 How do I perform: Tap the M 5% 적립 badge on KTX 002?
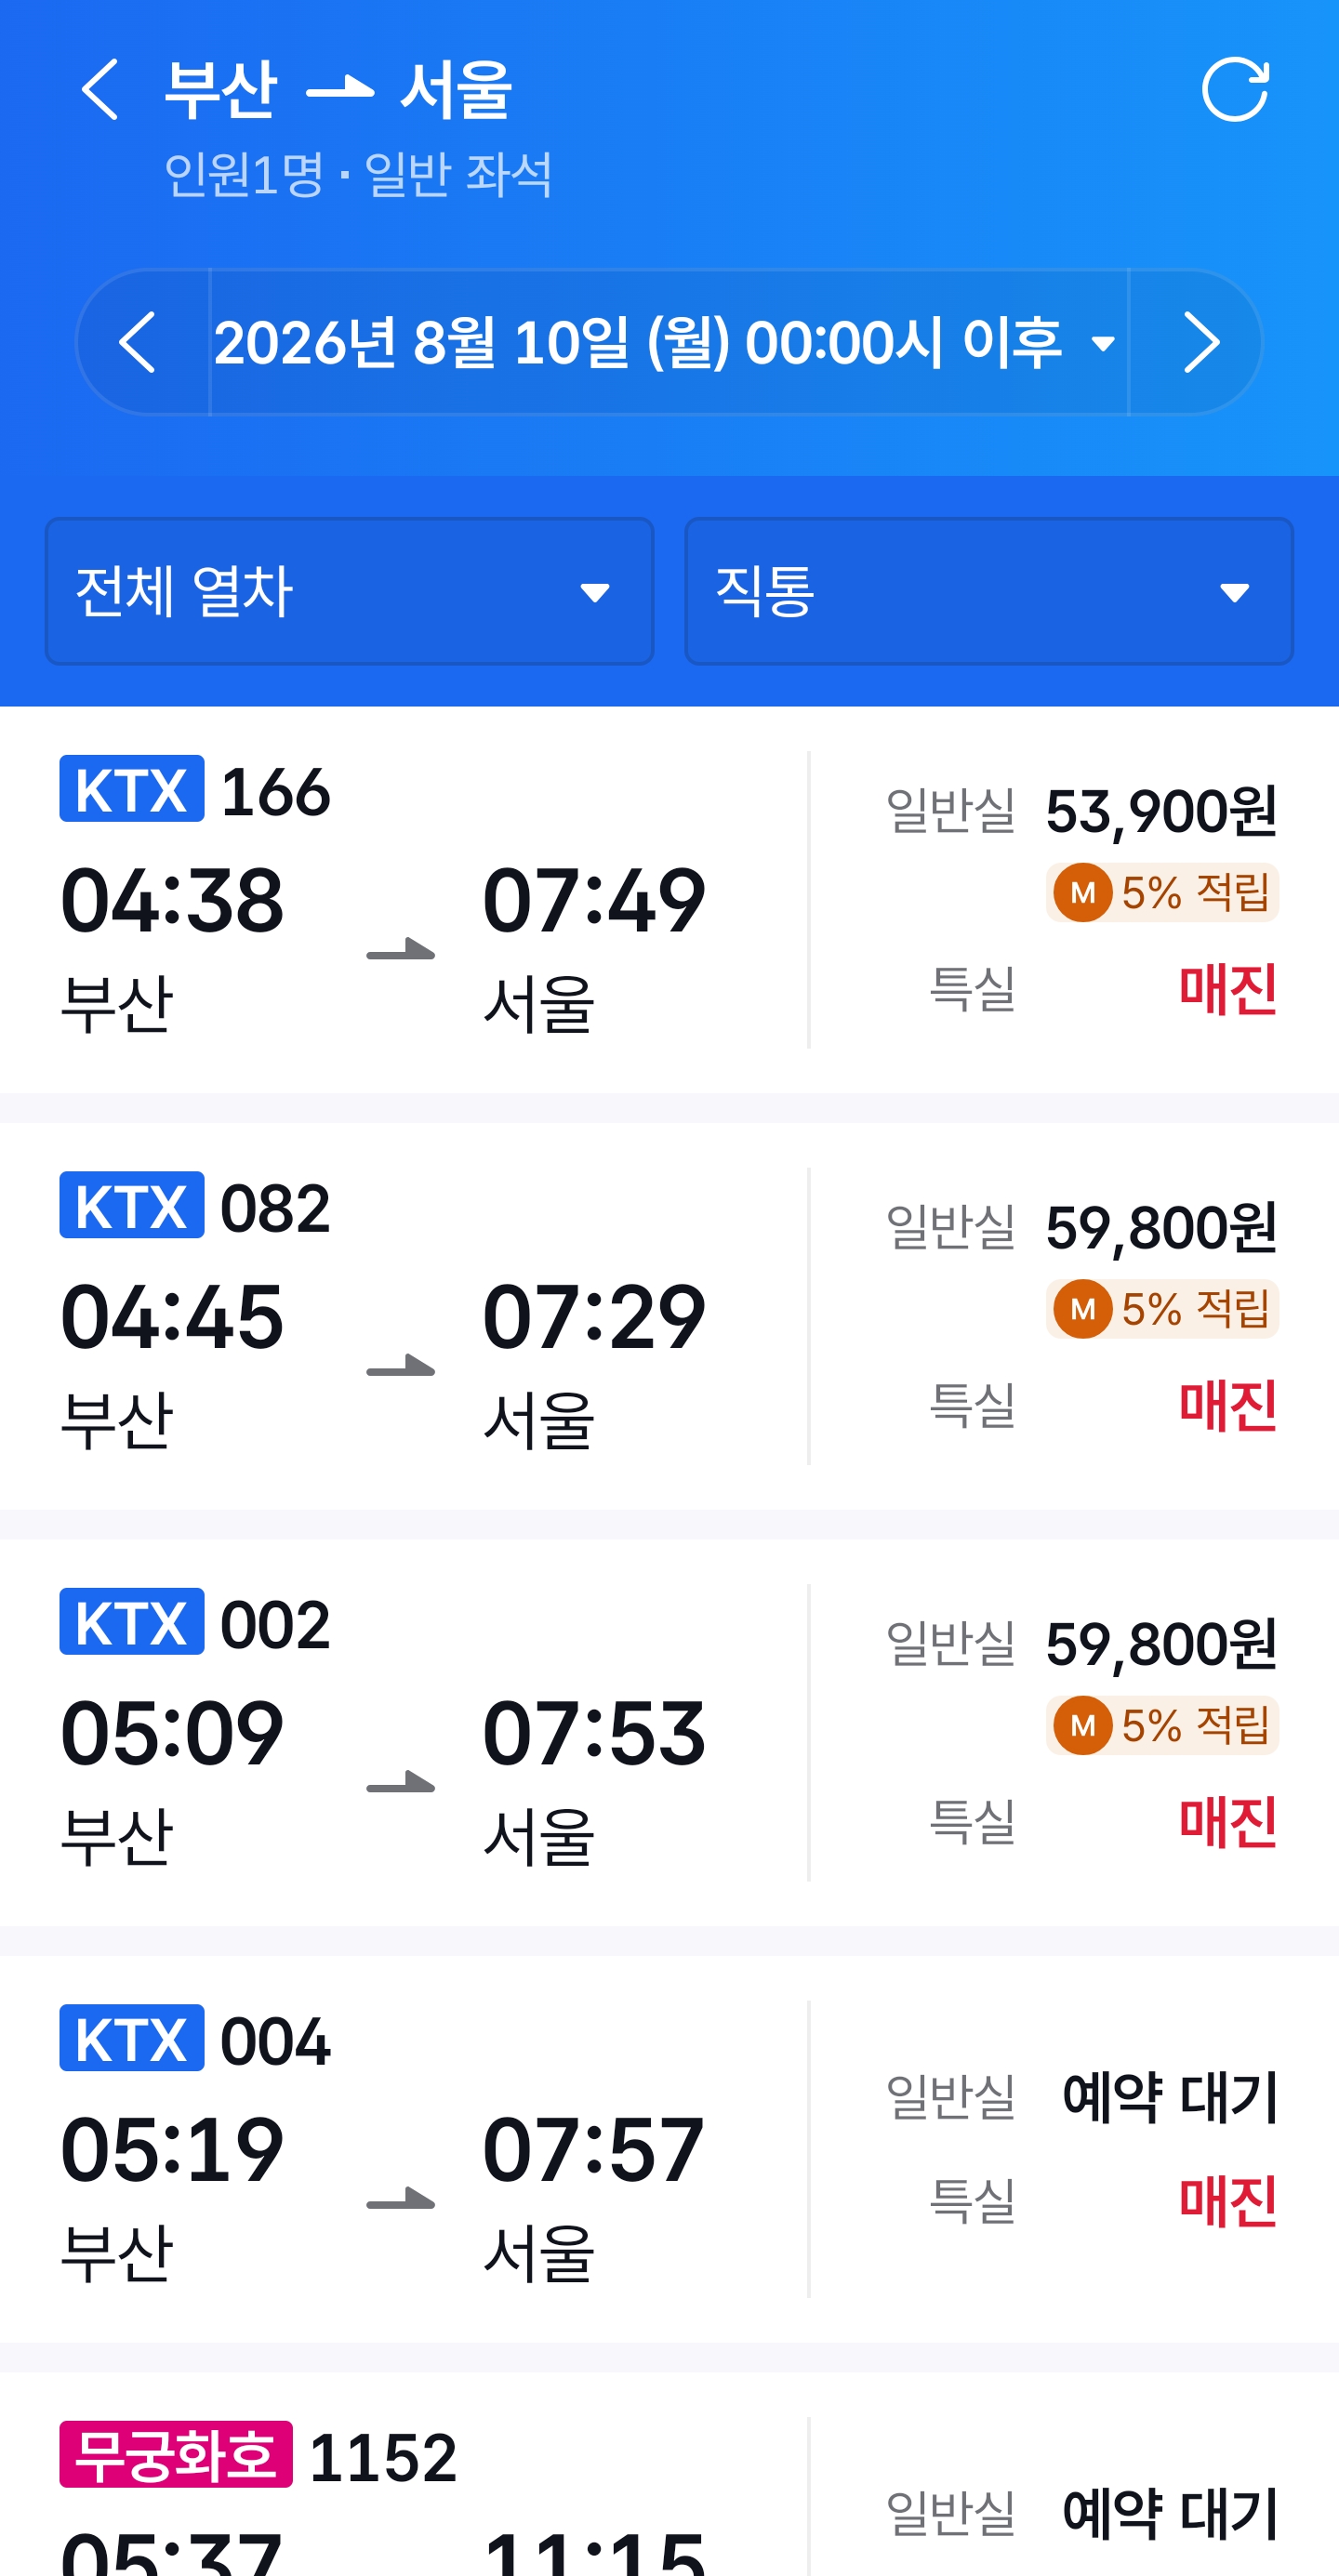[x=1162, y=1725]
